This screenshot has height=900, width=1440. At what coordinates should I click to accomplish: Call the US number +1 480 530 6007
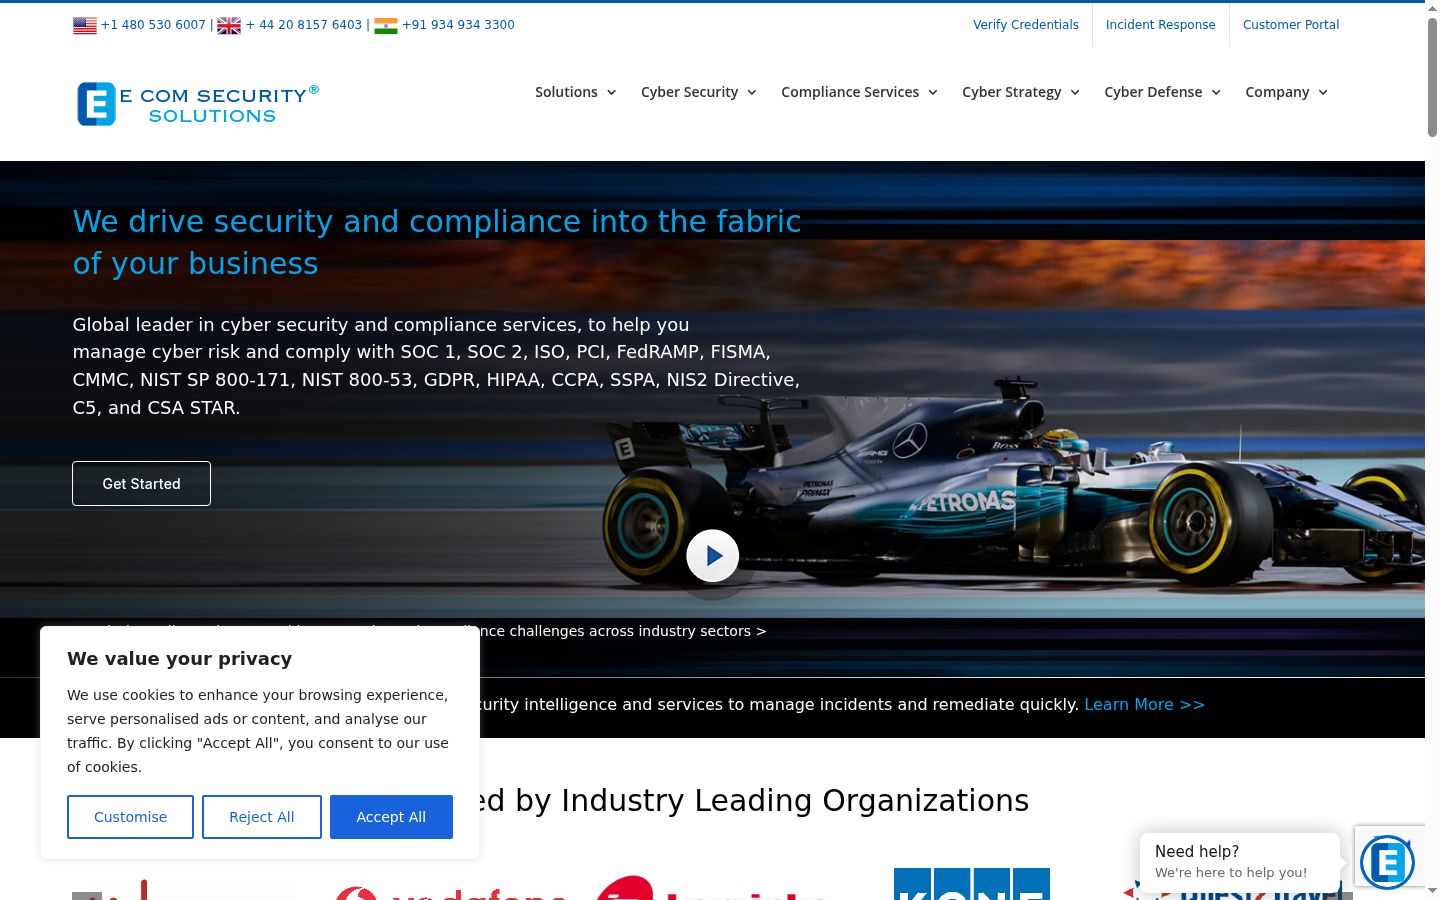[153, 25]
